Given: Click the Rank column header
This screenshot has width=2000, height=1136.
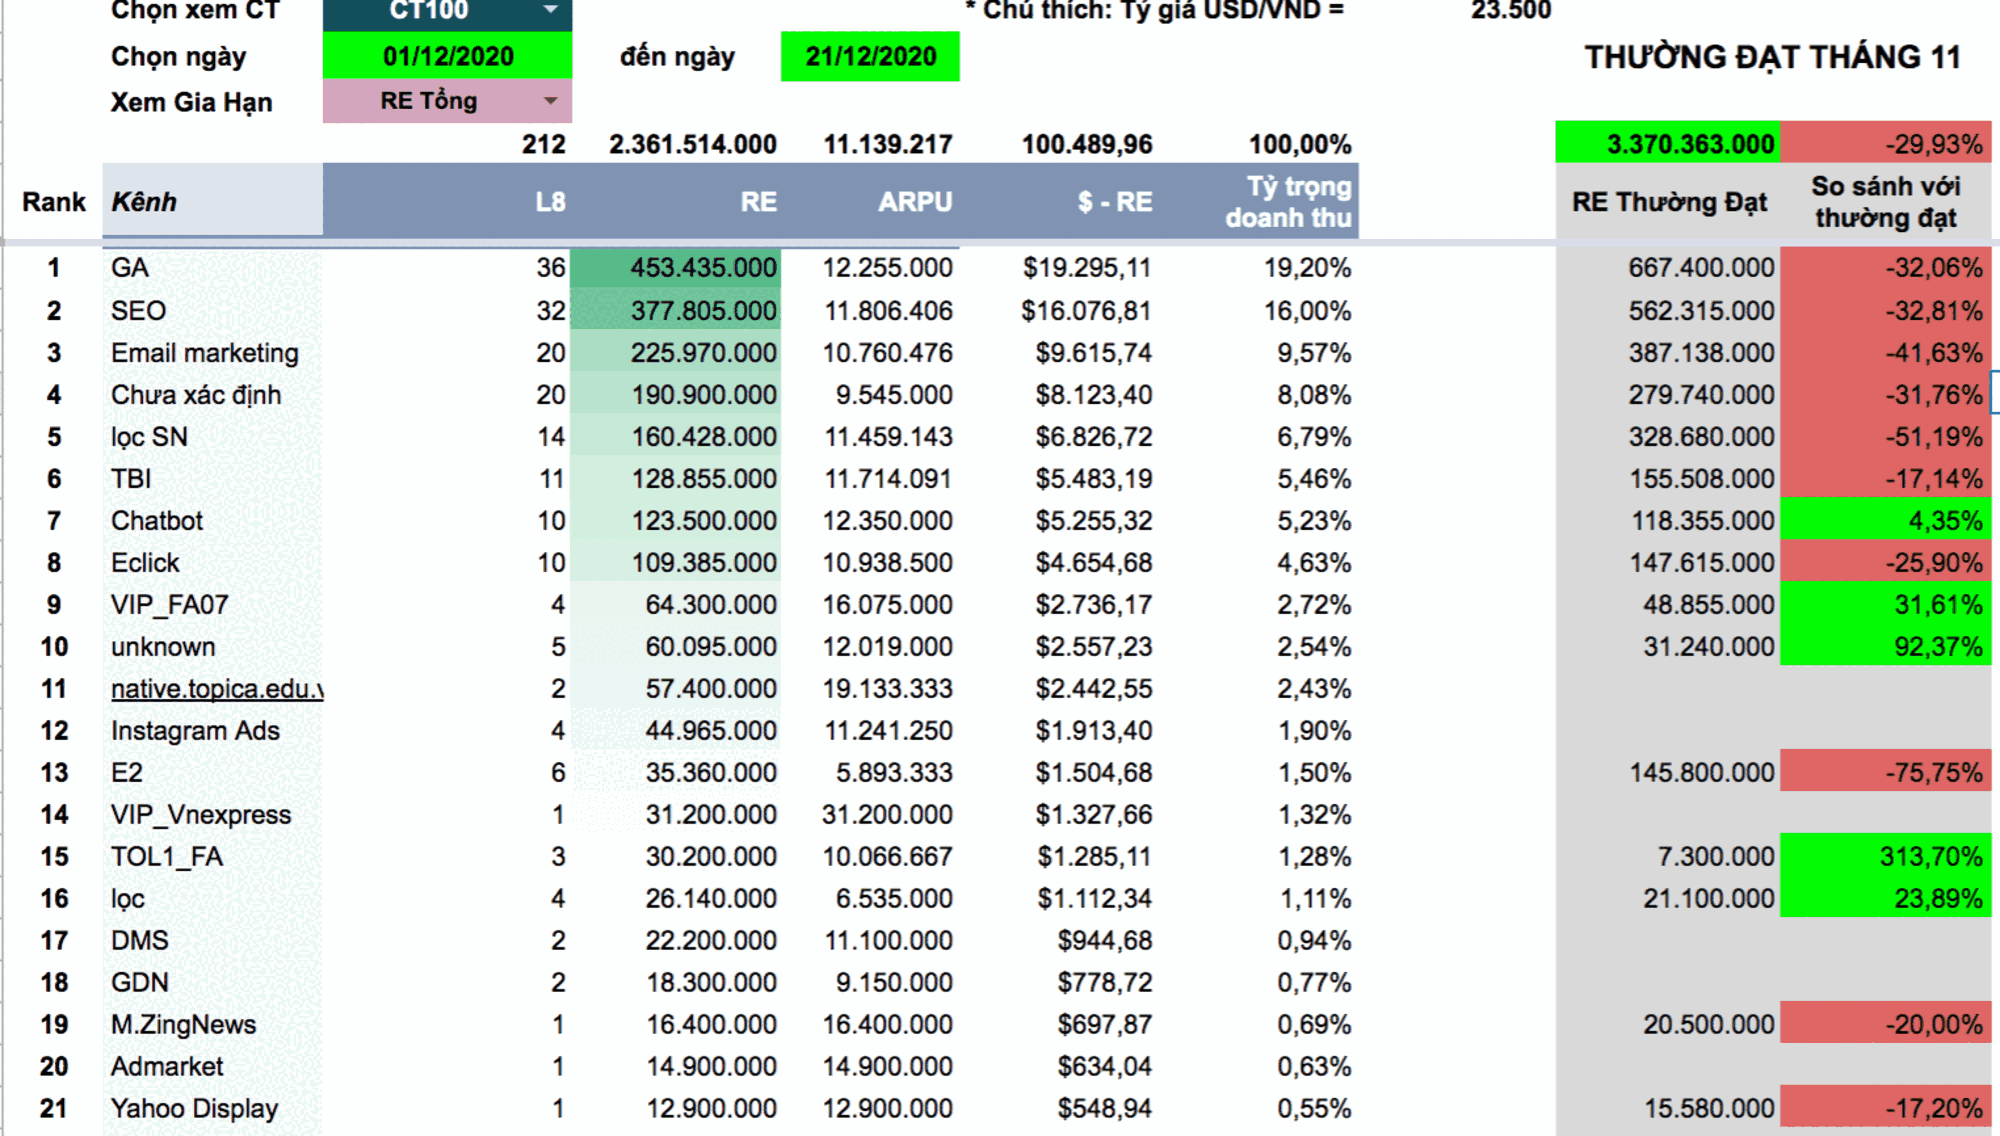Looking at the screenshot, I should [x=54, y=202].
